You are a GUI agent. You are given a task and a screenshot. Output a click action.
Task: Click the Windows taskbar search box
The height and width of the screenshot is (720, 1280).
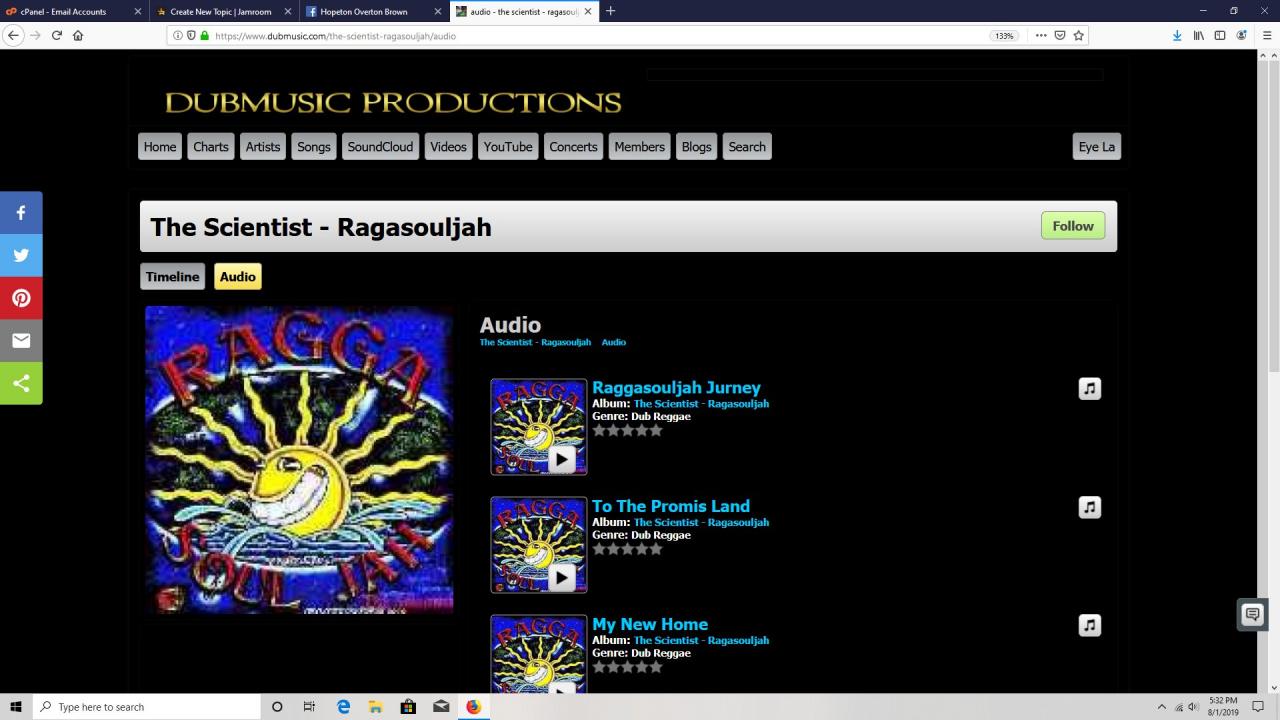point(146,707)
